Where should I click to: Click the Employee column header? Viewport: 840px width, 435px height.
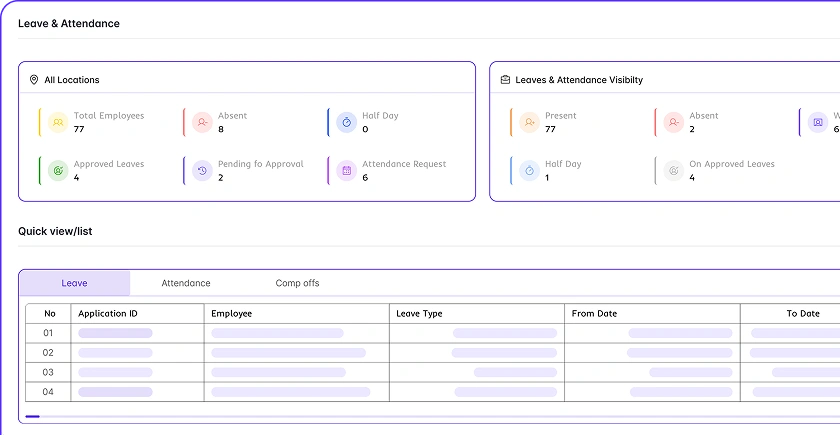pyautogui.click(x=231, y=314)
